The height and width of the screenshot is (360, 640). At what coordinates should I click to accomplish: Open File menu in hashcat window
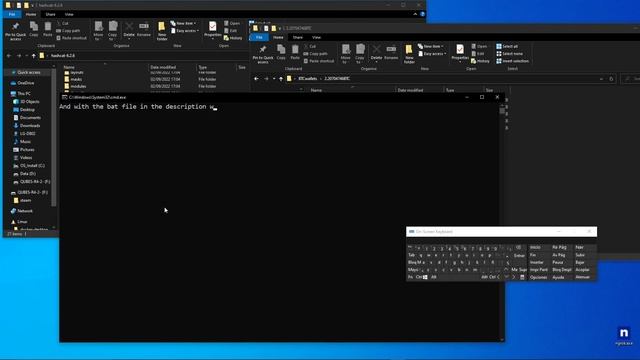(x=12, y=14)
